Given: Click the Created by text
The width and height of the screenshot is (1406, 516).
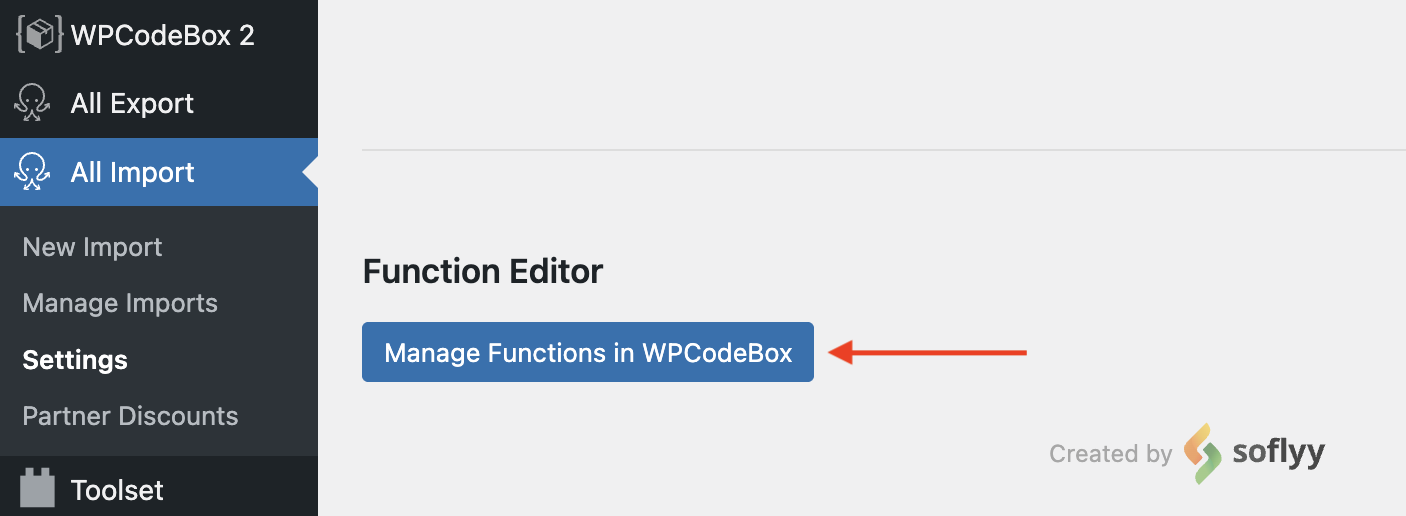Looking at the screenshot, I should coord(1110,454).
